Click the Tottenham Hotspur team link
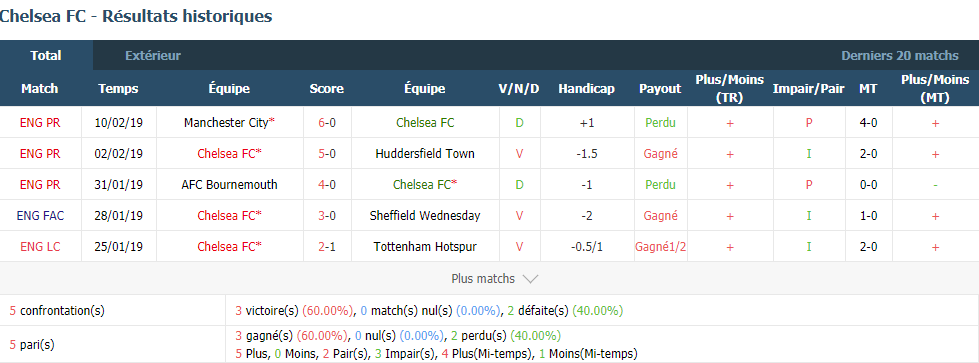This screenshot has height=363, width=979. [425, 247]
